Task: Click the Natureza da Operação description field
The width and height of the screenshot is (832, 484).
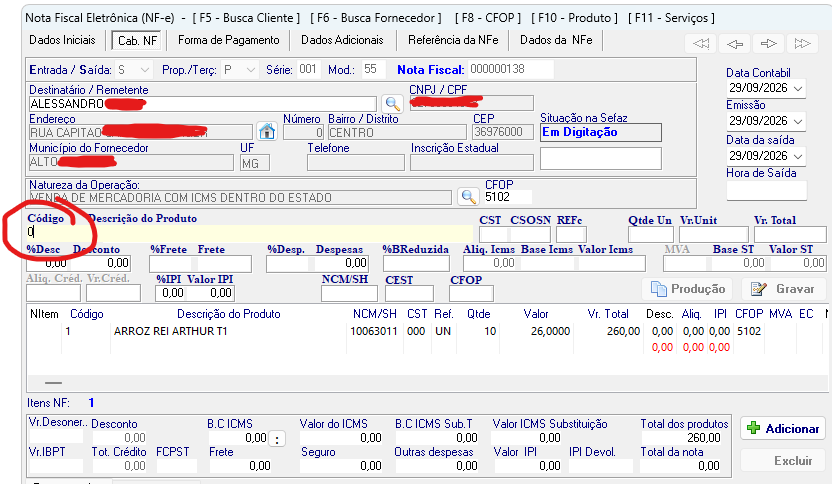Action: click(240, 197)
